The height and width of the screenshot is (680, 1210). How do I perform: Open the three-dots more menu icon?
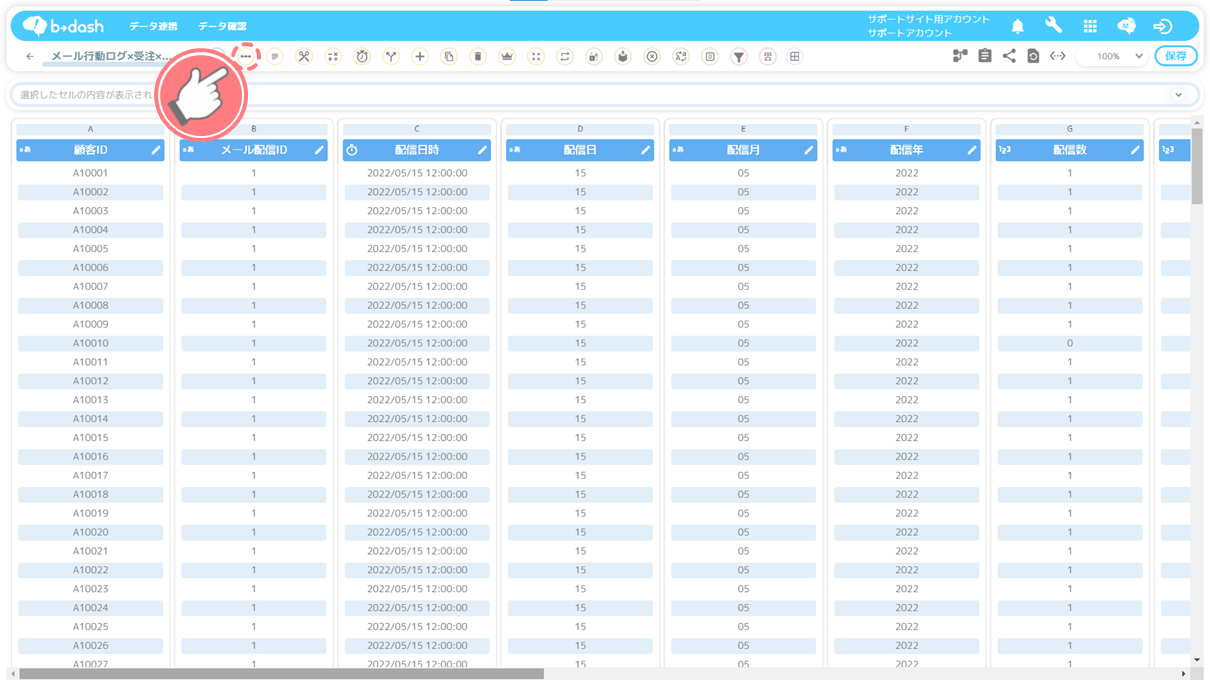pos(246,57)
